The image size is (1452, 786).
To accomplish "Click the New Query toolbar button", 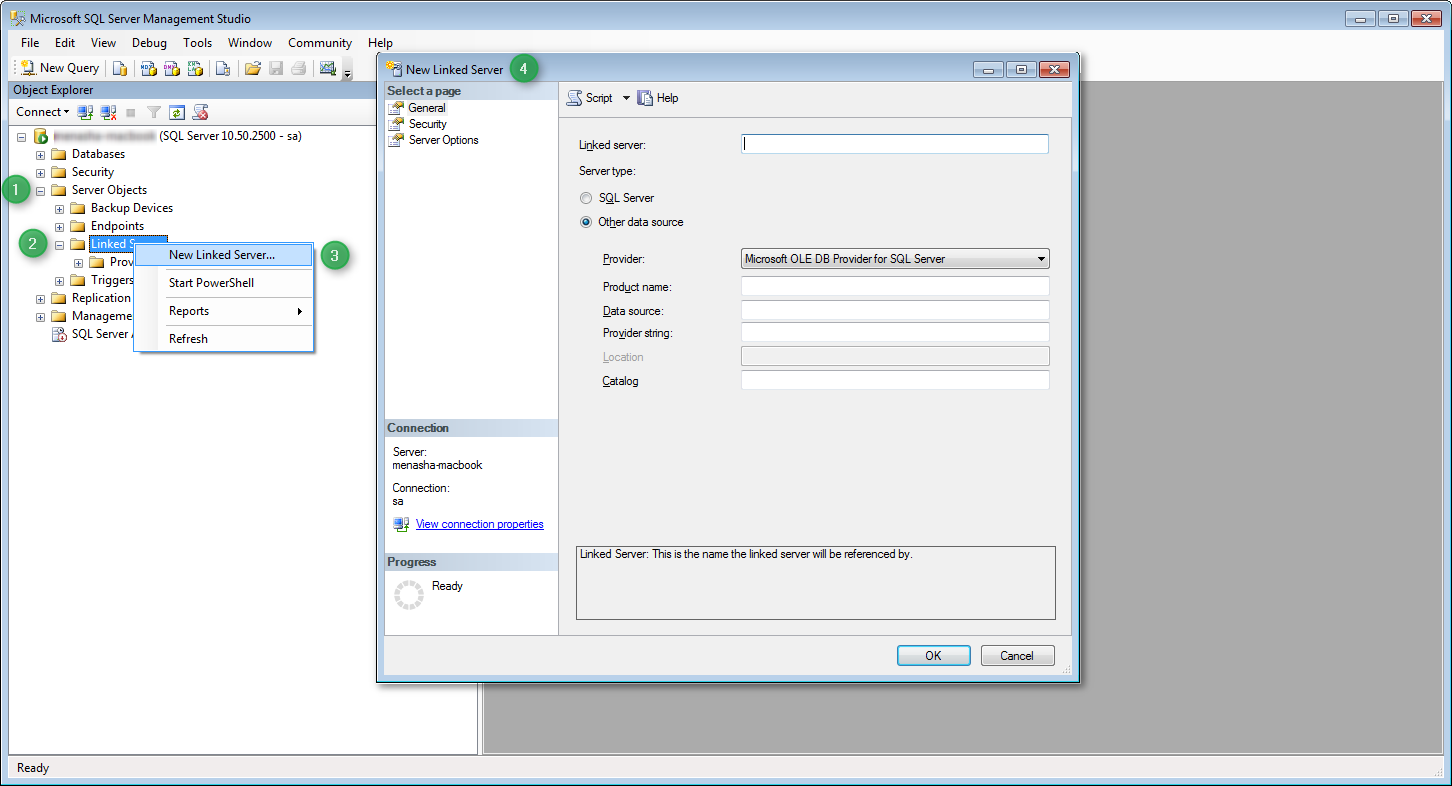I will point(60,68).
